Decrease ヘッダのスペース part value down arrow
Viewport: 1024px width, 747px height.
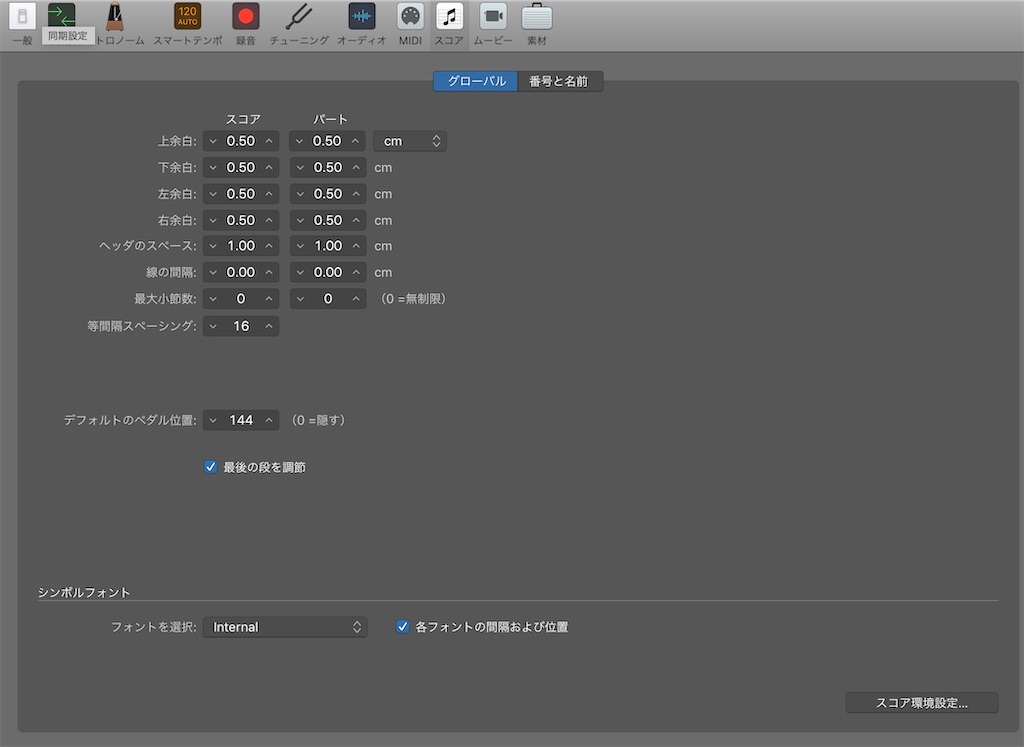click(x=300, y=246)
